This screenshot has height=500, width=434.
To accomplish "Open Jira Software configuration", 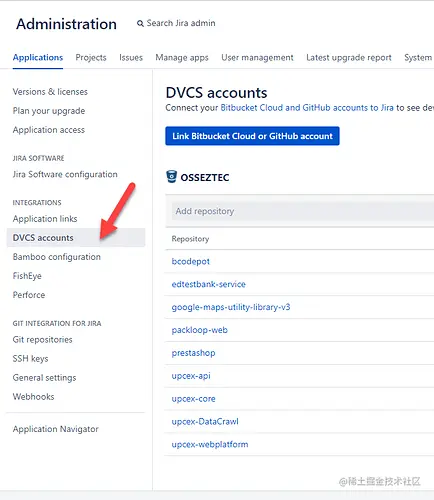I will pyautogui.click(x=65, y=174).
